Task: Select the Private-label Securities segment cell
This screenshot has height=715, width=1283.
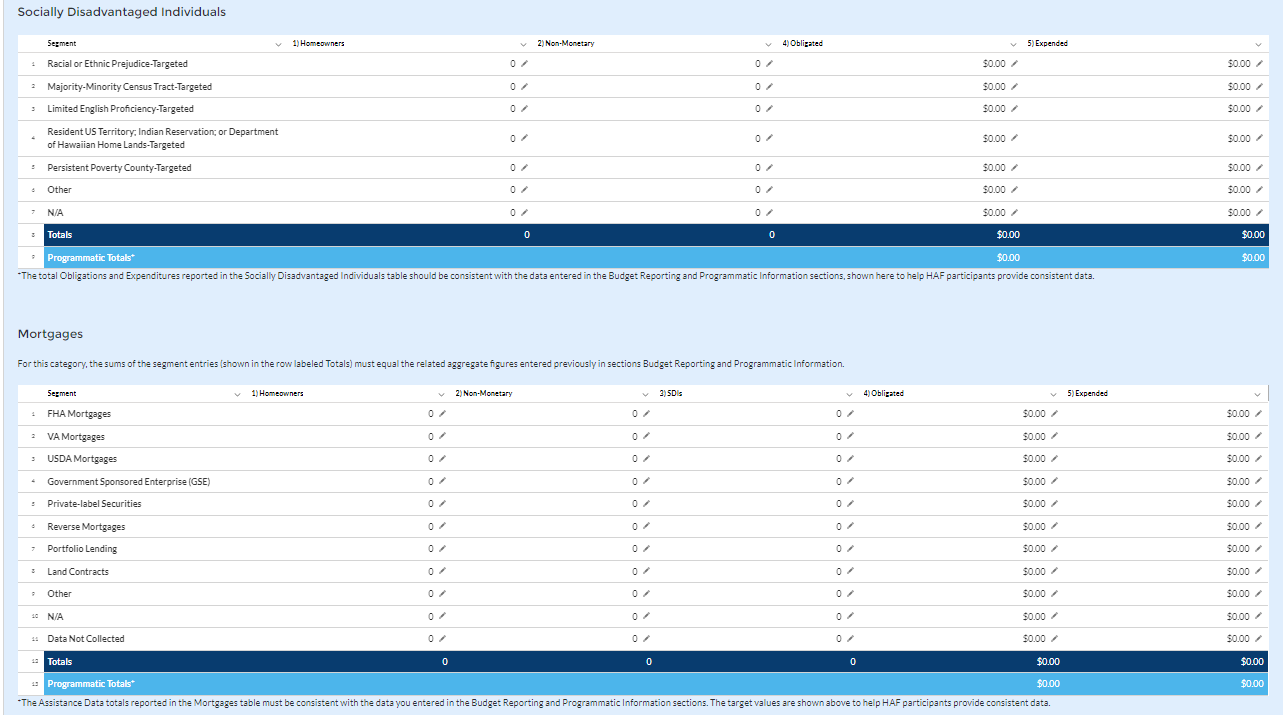Action: click(x=94, y=504)
